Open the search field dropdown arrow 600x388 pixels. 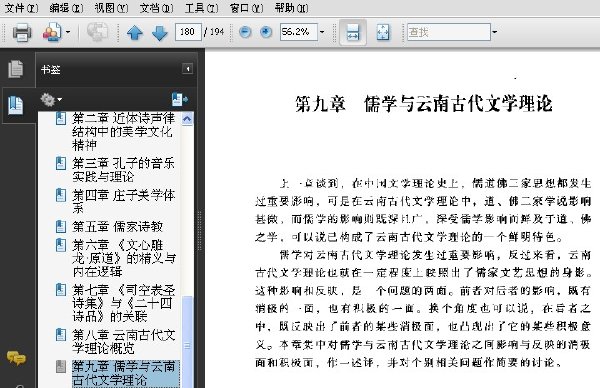coord(494,32)
